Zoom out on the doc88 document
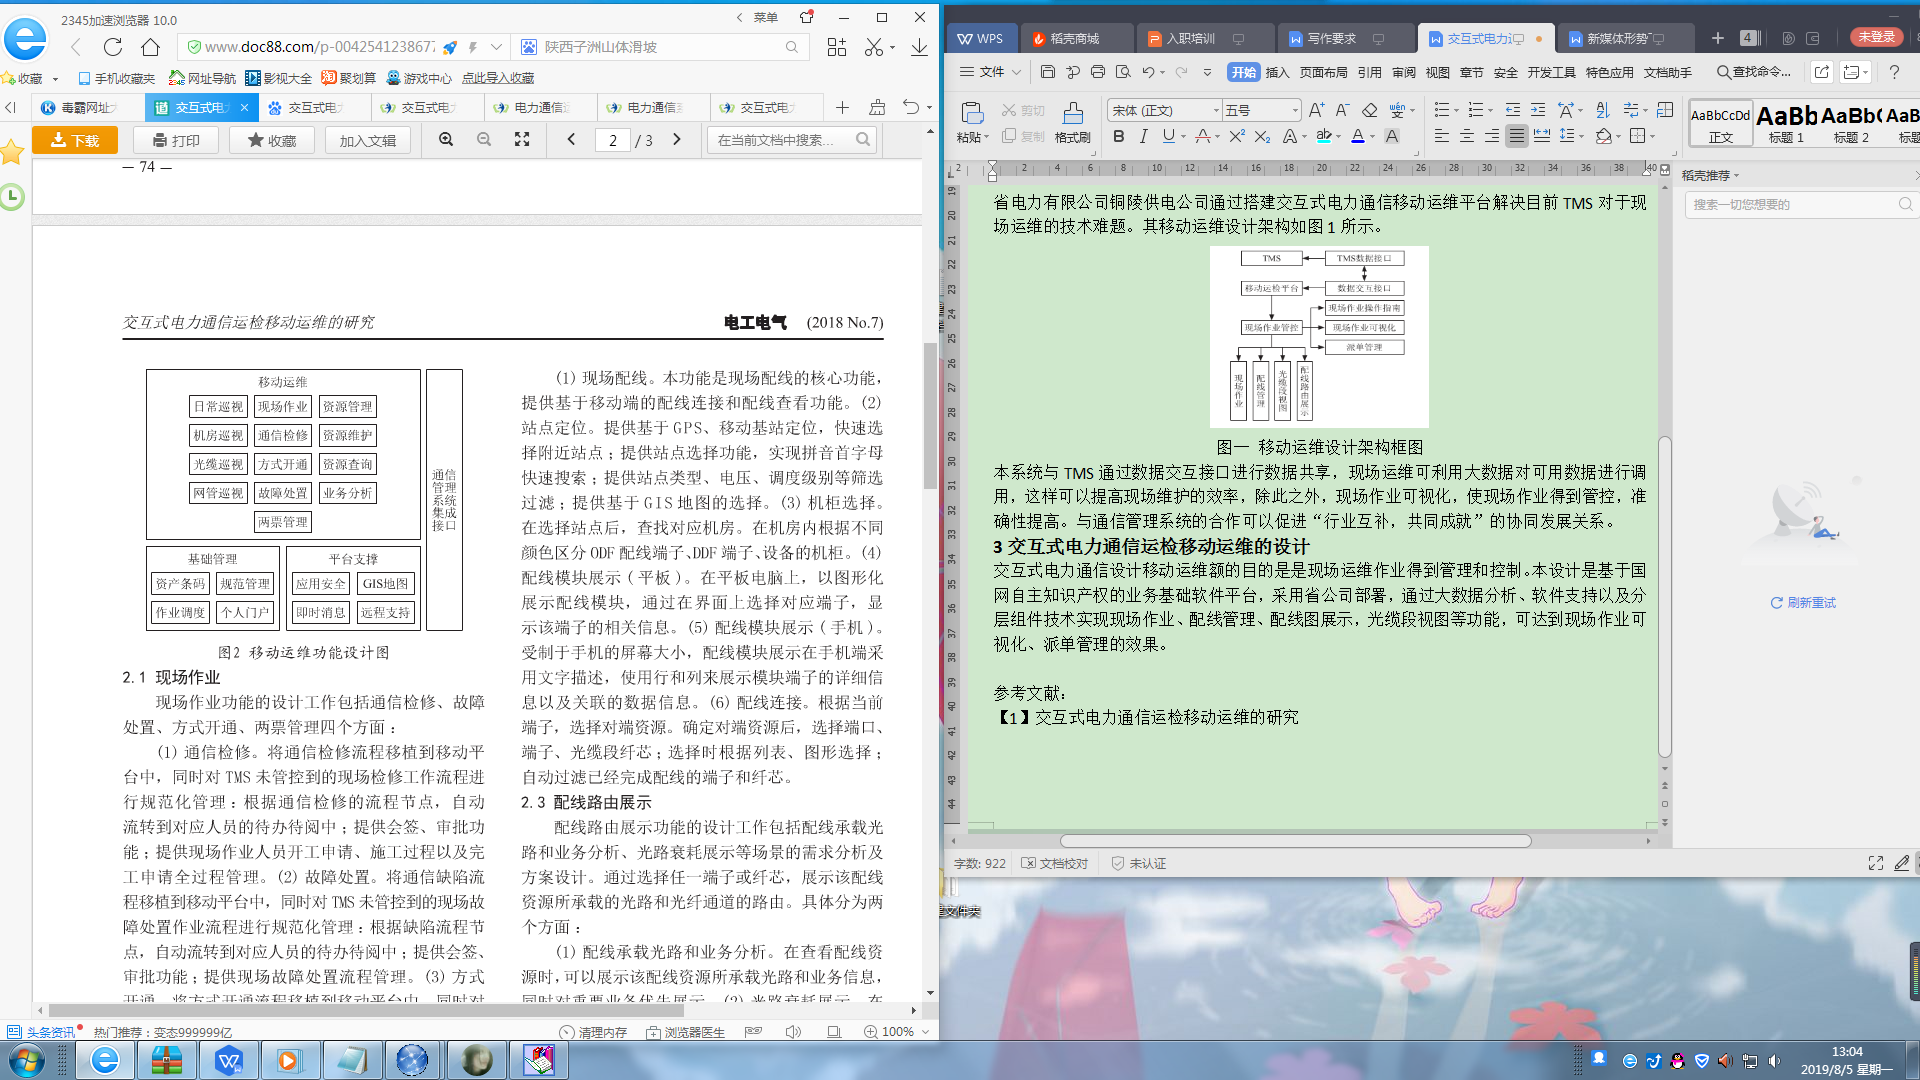 point(484,140)
